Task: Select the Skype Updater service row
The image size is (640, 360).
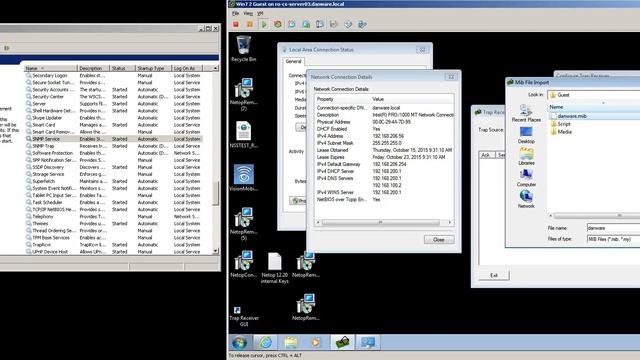Action: click(x=113, y=118)
